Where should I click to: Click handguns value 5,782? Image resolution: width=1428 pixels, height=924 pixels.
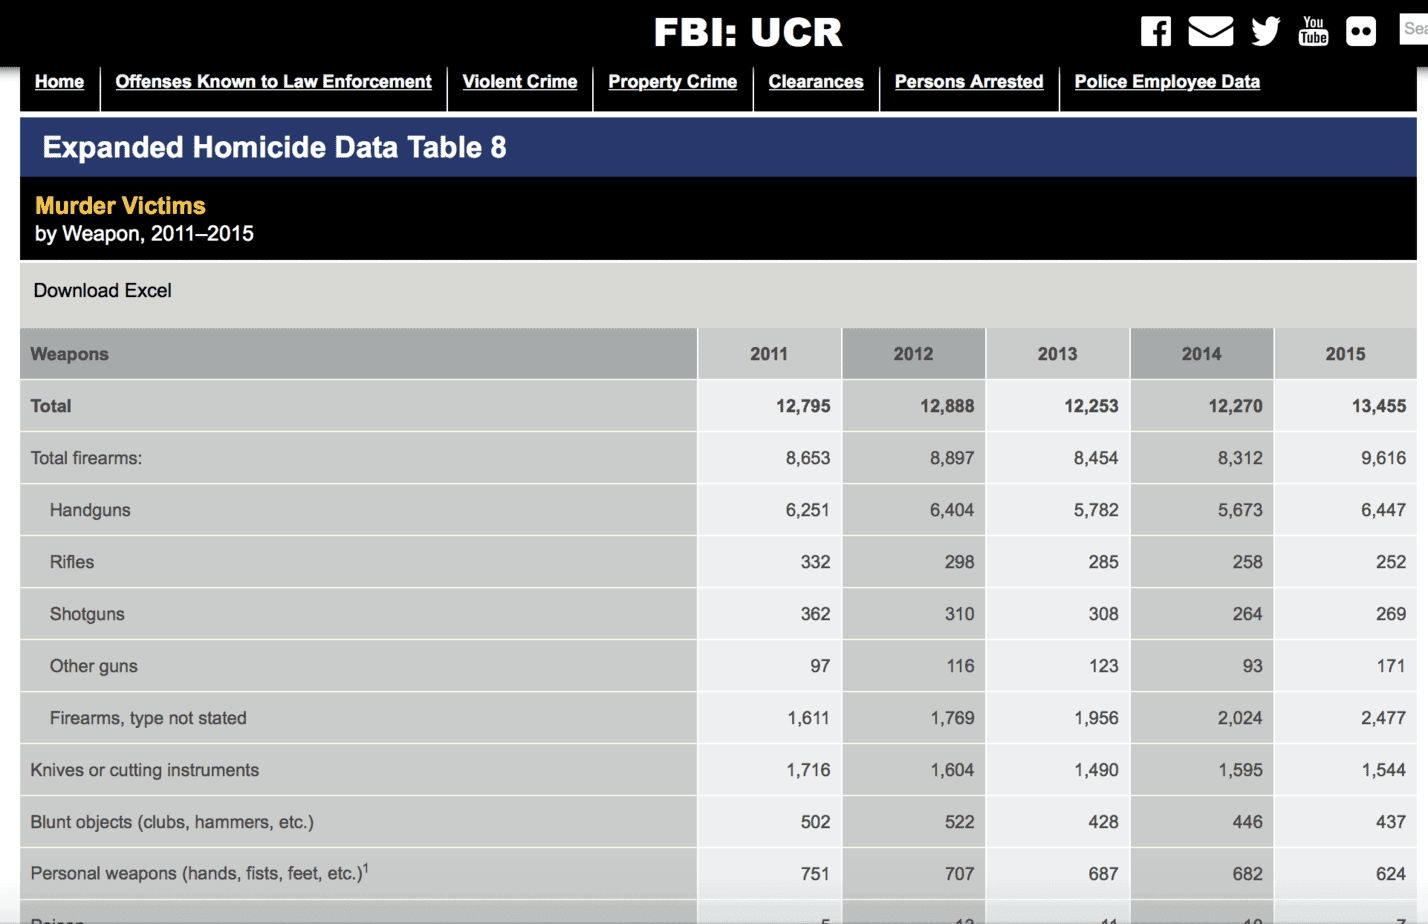point(1096,510)
